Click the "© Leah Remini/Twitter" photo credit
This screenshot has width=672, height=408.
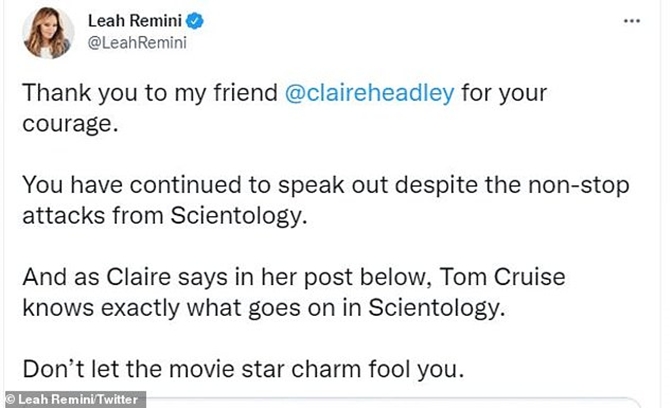73,399
